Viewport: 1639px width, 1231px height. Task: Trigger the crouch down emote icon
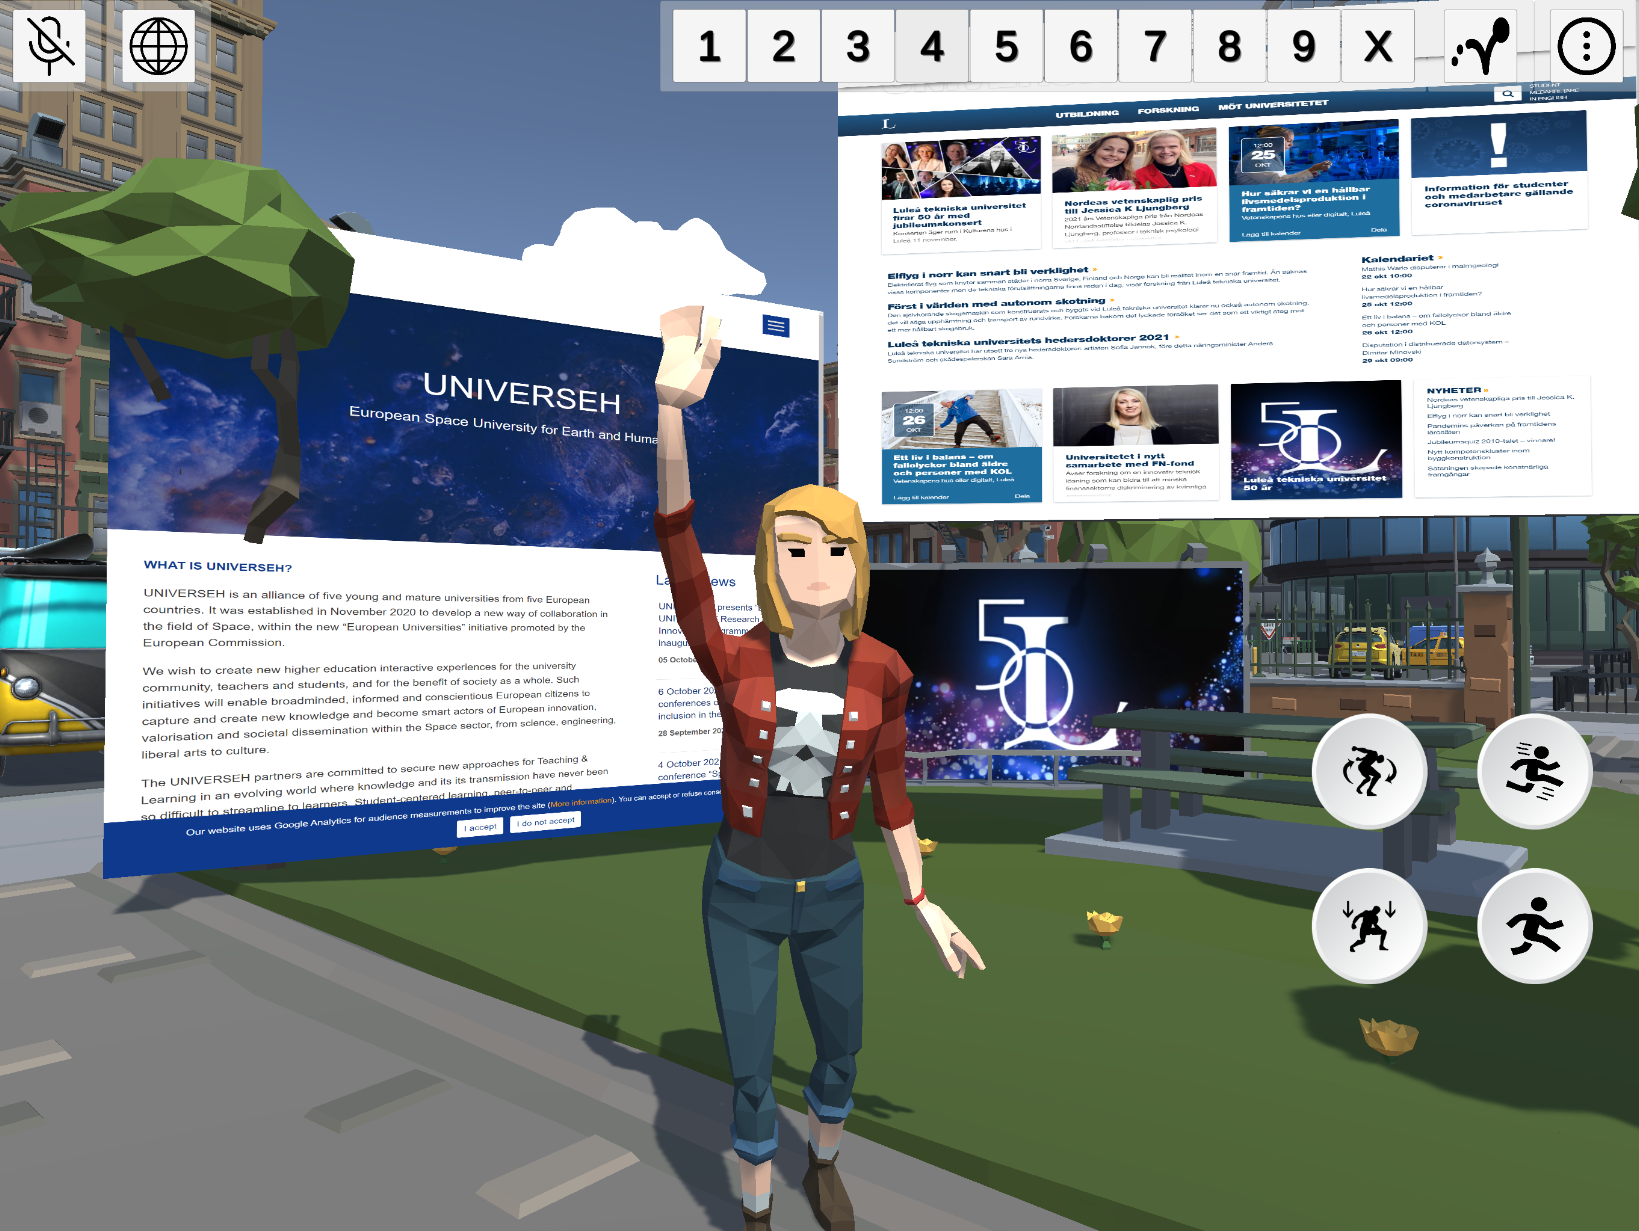pyautogui.click(x=1370, y=926)
